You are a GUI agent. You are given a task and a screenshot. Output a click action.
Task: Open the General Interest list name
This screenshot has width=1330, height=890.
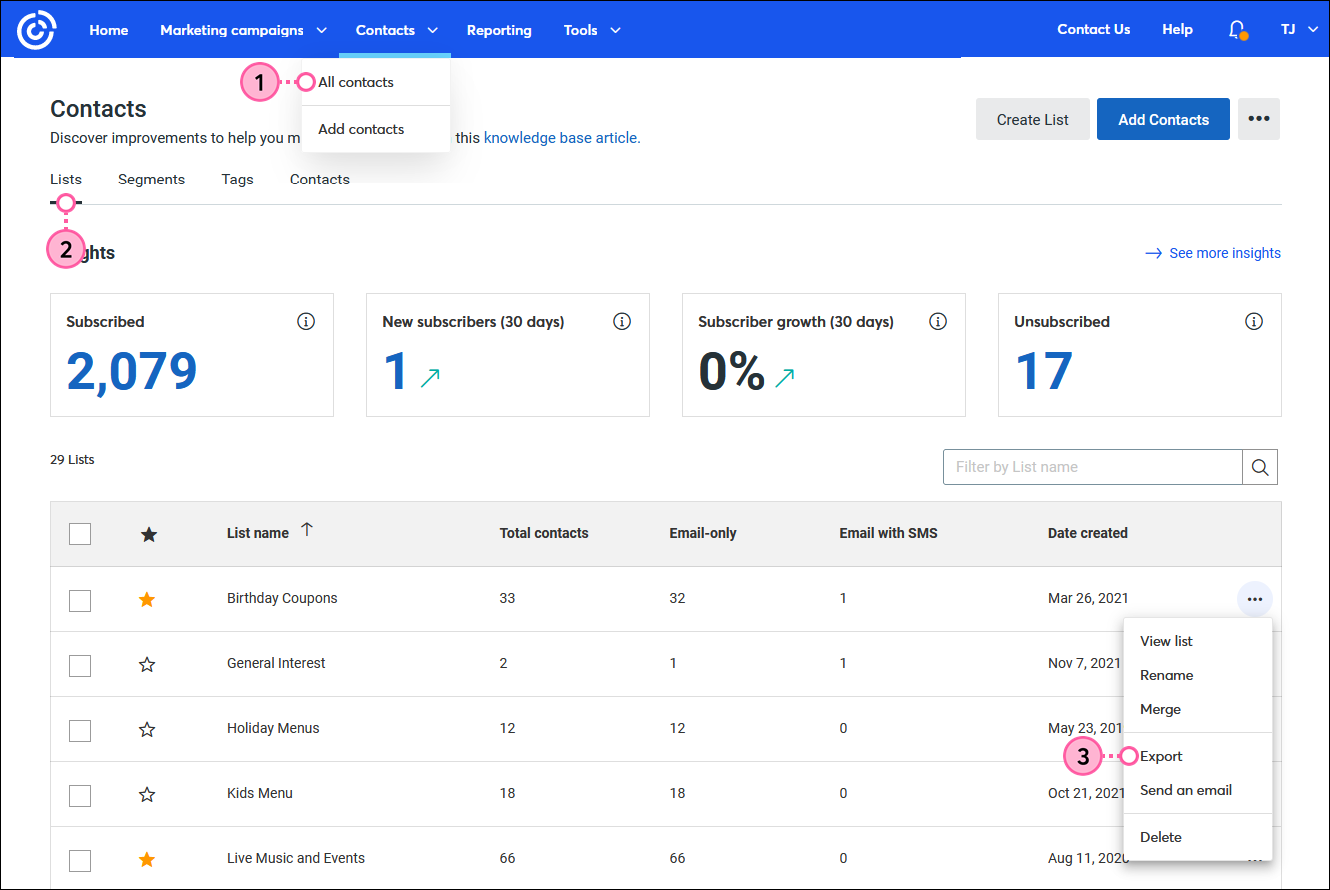click(x=276, y=663)
